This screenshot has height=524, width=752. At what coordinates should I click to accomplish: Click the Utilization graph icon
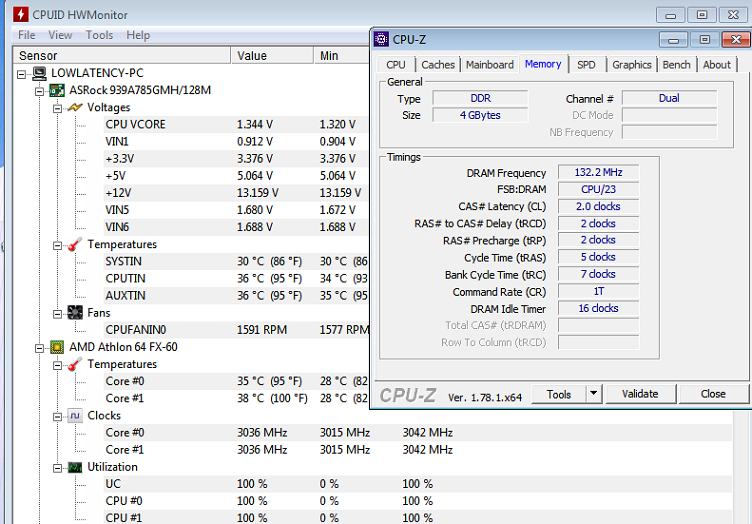tap(75, 467)
